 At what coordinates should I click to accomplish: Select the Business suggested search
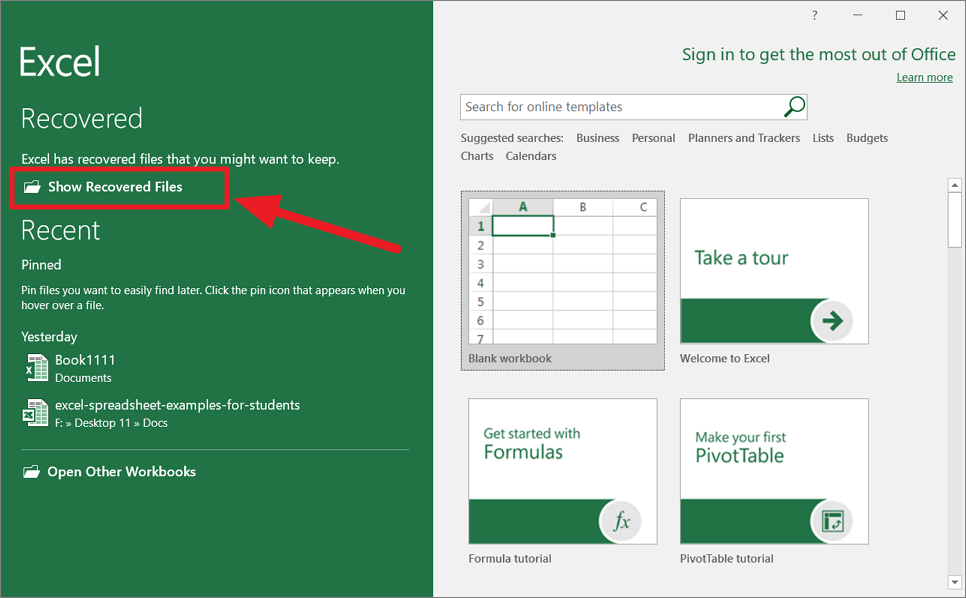(598, 138)
